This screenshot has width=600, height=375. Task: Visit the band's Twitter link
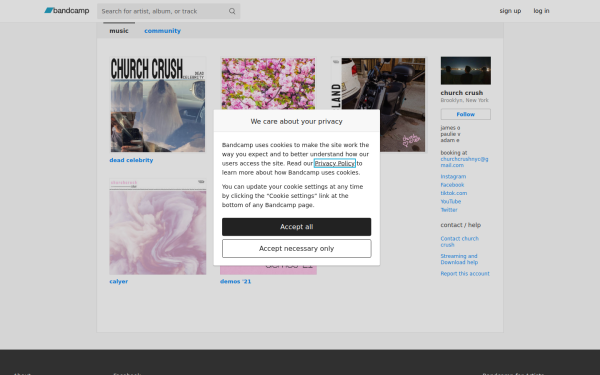click(449, 210)
